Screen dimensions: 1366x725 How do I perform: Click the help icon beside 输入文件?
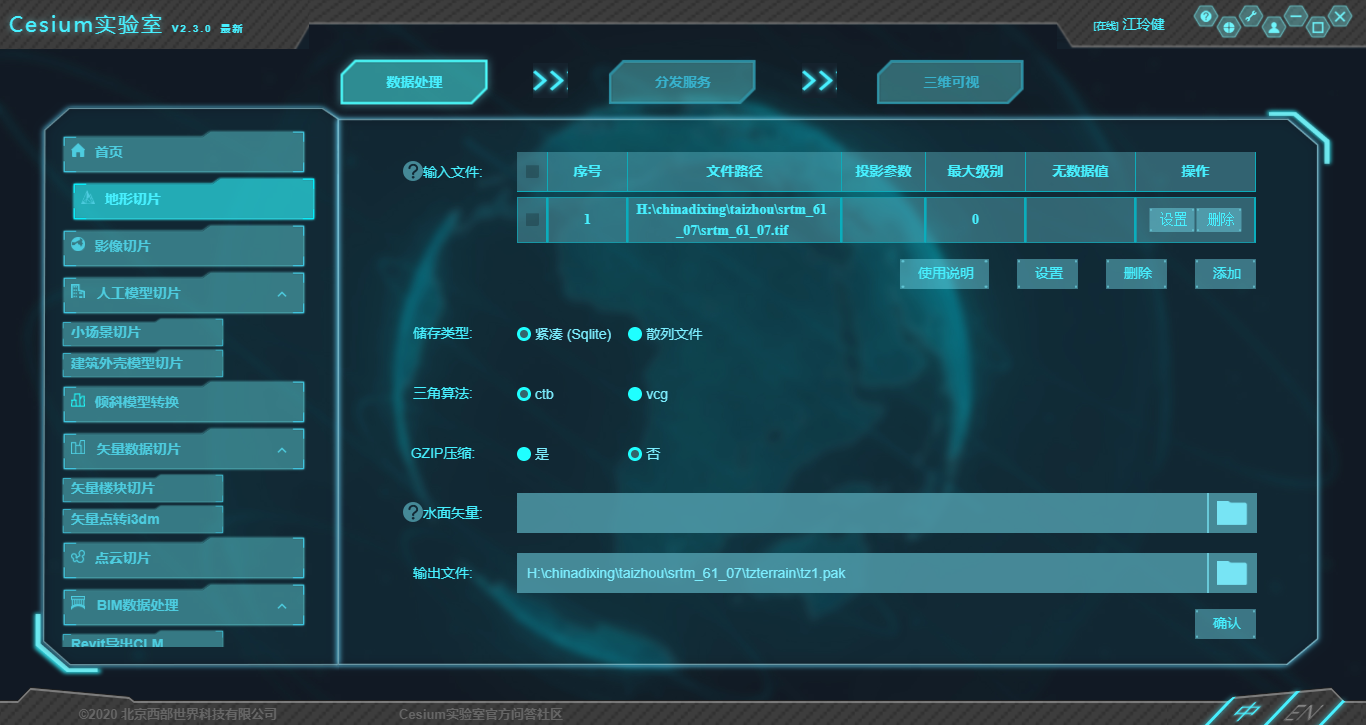coord(412,172)
